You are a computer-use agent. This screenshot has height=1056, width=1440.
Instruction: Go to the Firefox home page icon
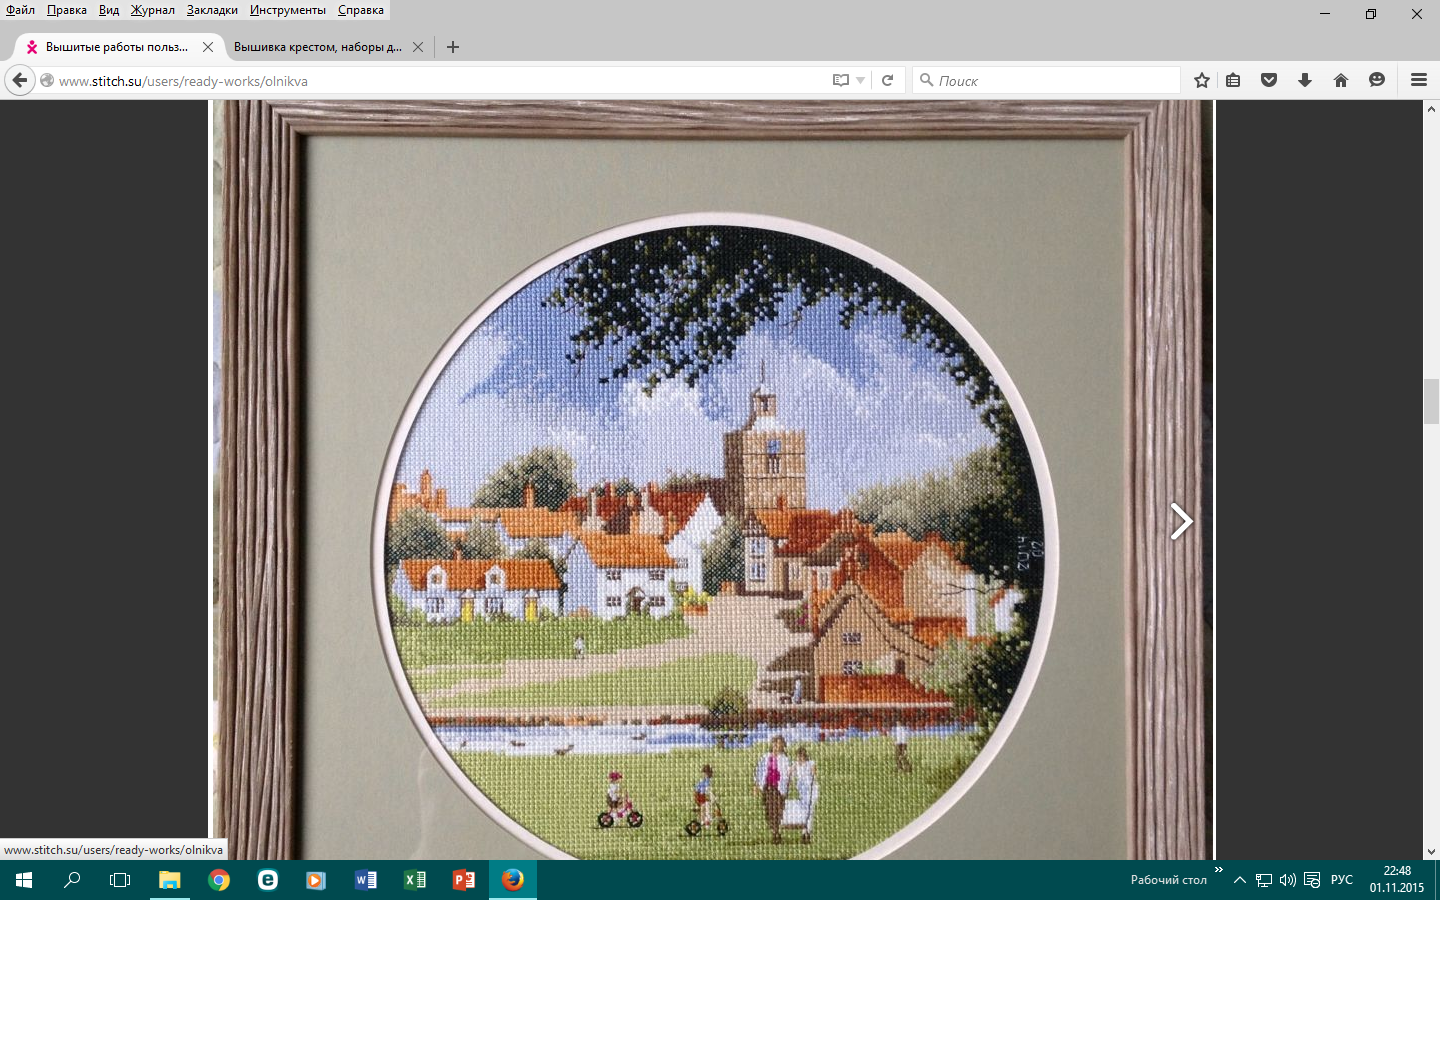pyautogui.click(x=1341, y=80)
